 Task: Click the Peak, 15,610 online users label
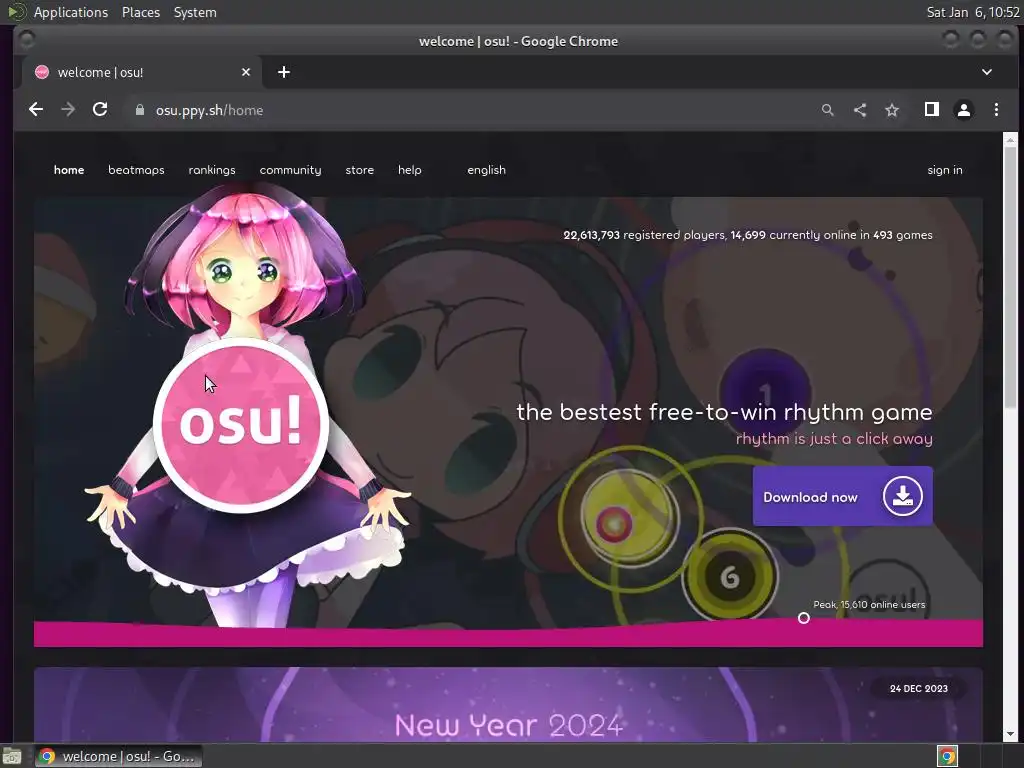[869, 605]
